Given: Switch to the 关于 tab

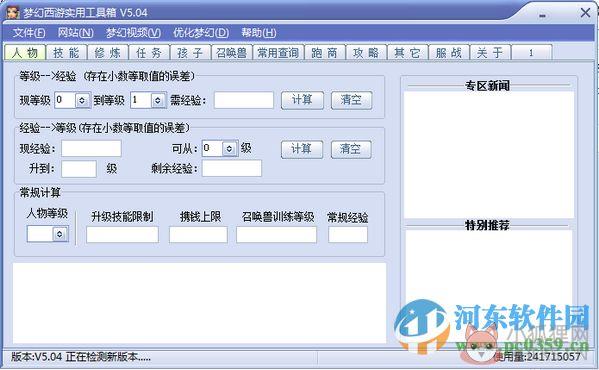Looking at the screenshot, I should click(x=490, y=53).
